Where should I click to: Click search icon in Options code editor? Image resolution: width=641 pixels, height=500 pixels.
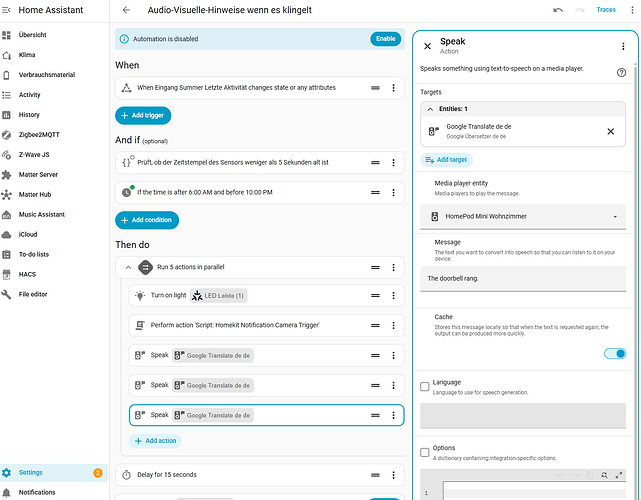(604, 475)
